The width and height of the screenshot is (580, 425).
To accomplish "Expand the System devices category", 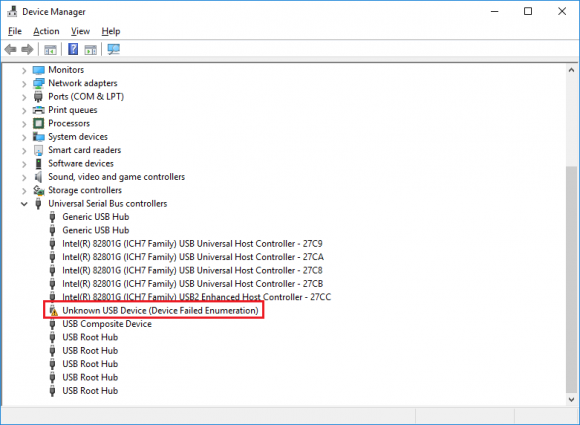I will (x=24, y=137).
